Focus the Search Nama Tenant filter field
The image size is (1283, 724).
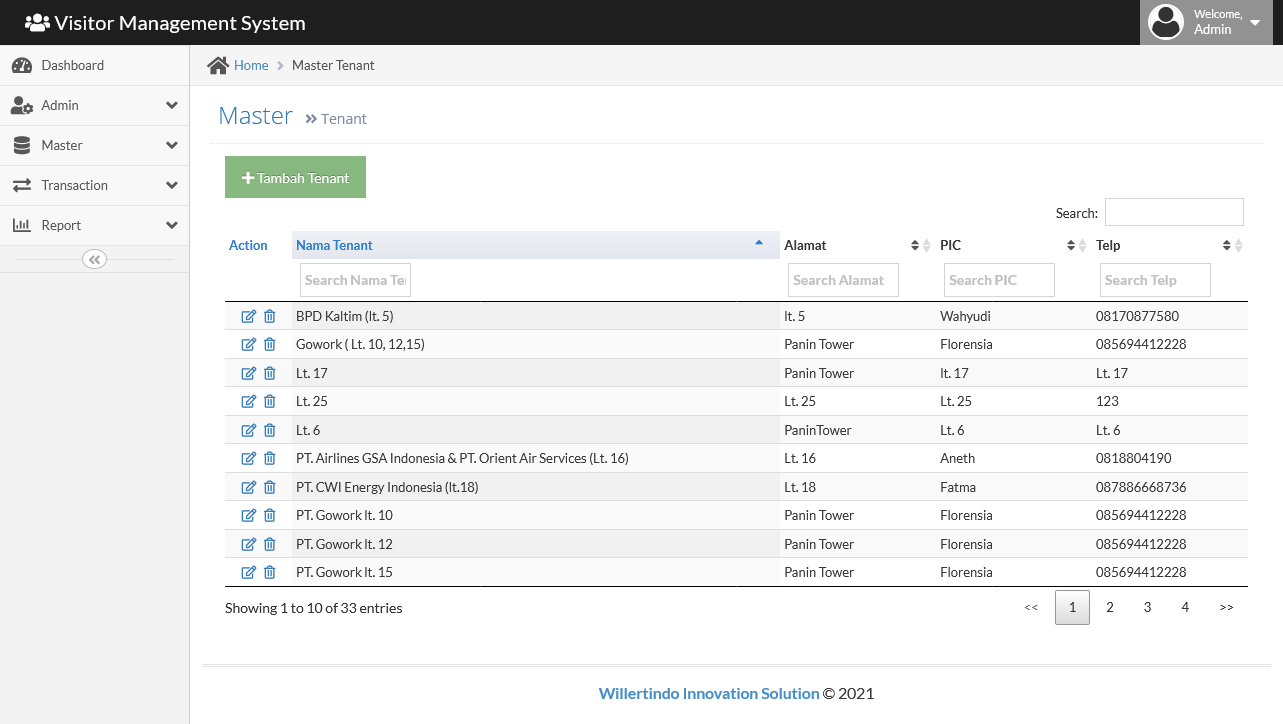355,280
